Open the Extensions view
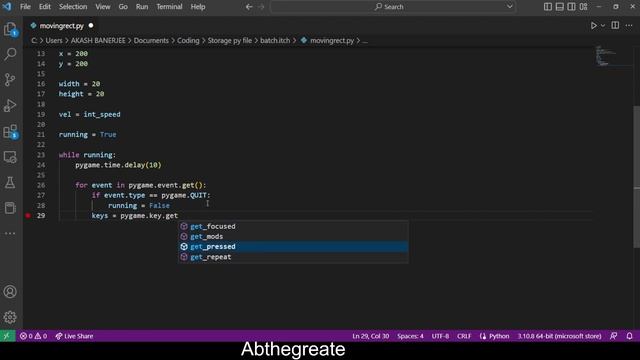Screen dimensions: 640x360 pyautogui.click(x=10, y=131)
